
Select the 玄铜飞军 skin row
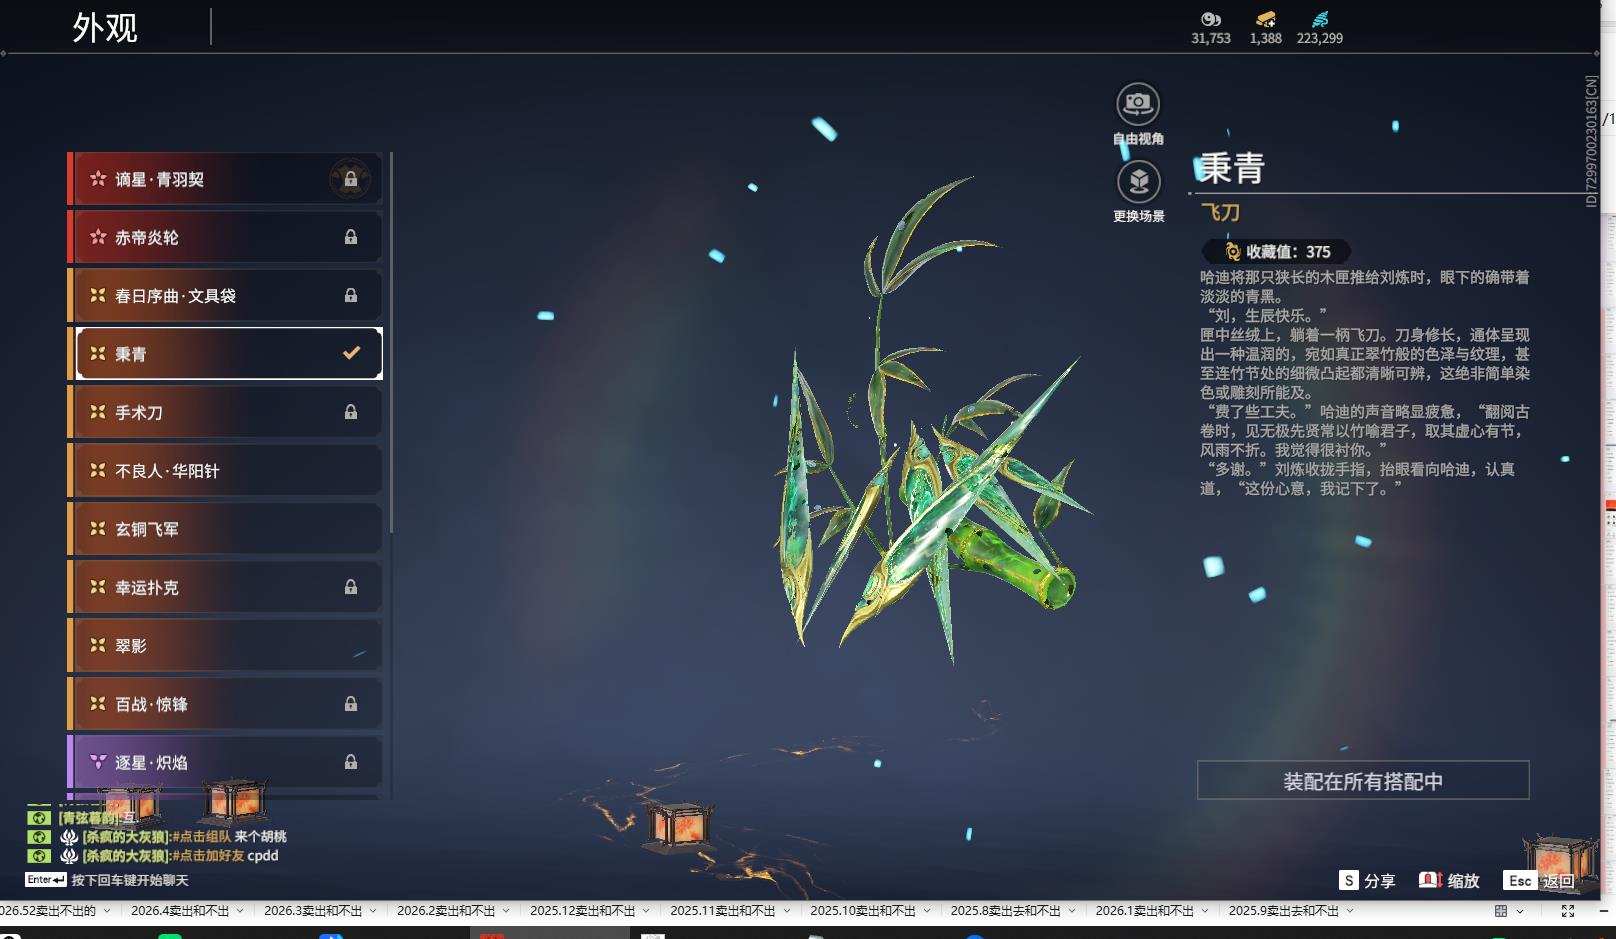click(225, 529)
